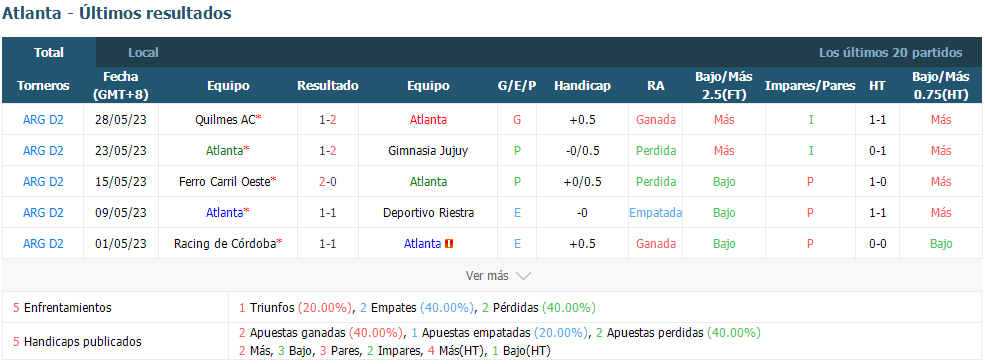The image size is (985, 364).
Task: Click Deportivo Riestra team name
Action: click(428, 213)
